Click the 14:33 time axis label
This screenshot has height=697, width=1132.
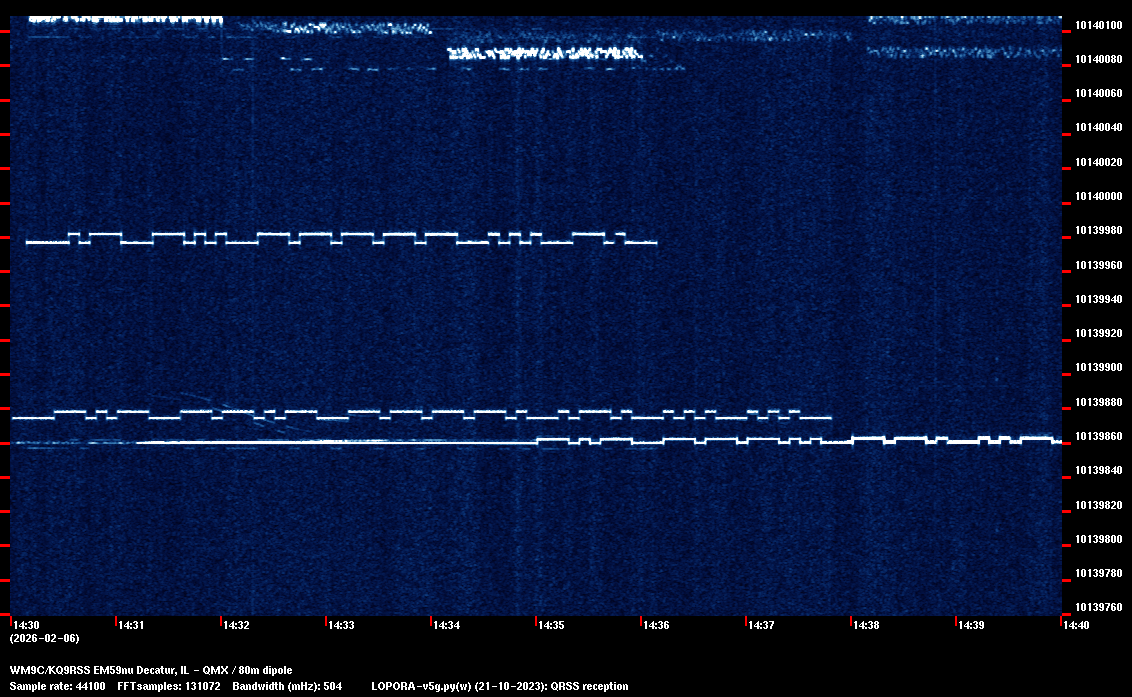342,625
